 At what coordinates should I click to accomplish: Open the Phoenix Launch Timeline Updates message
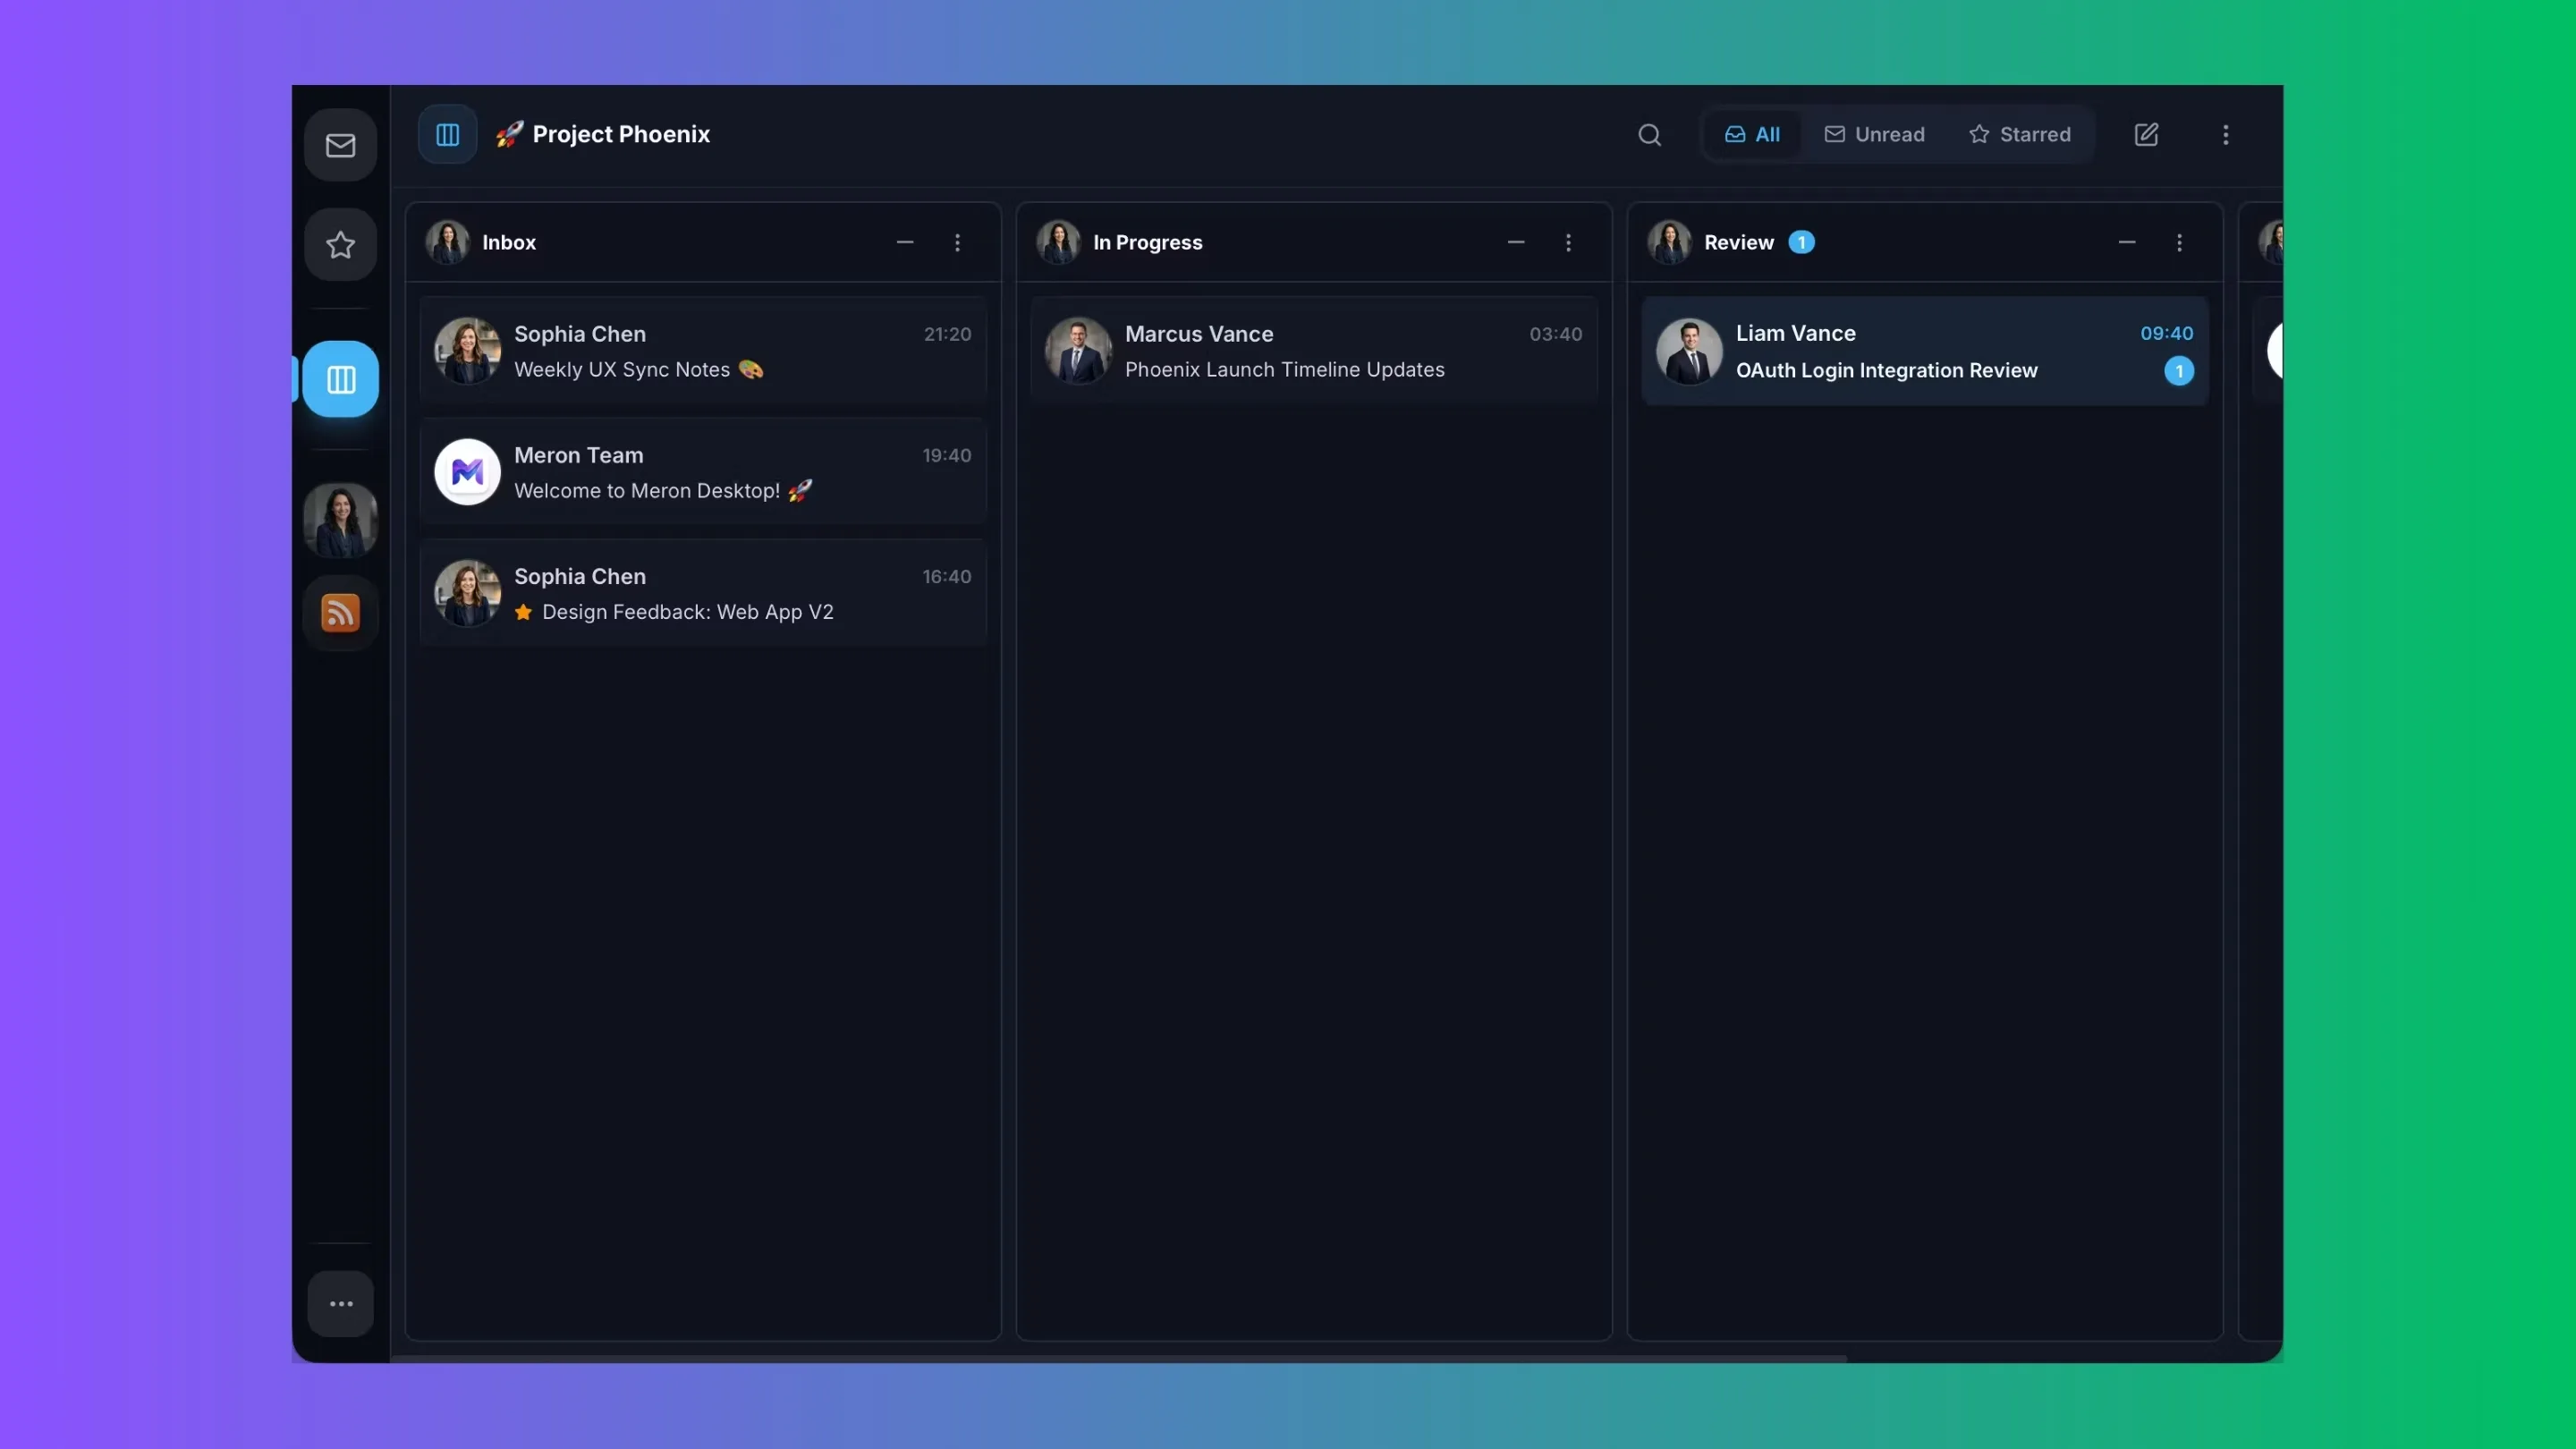1314,351
